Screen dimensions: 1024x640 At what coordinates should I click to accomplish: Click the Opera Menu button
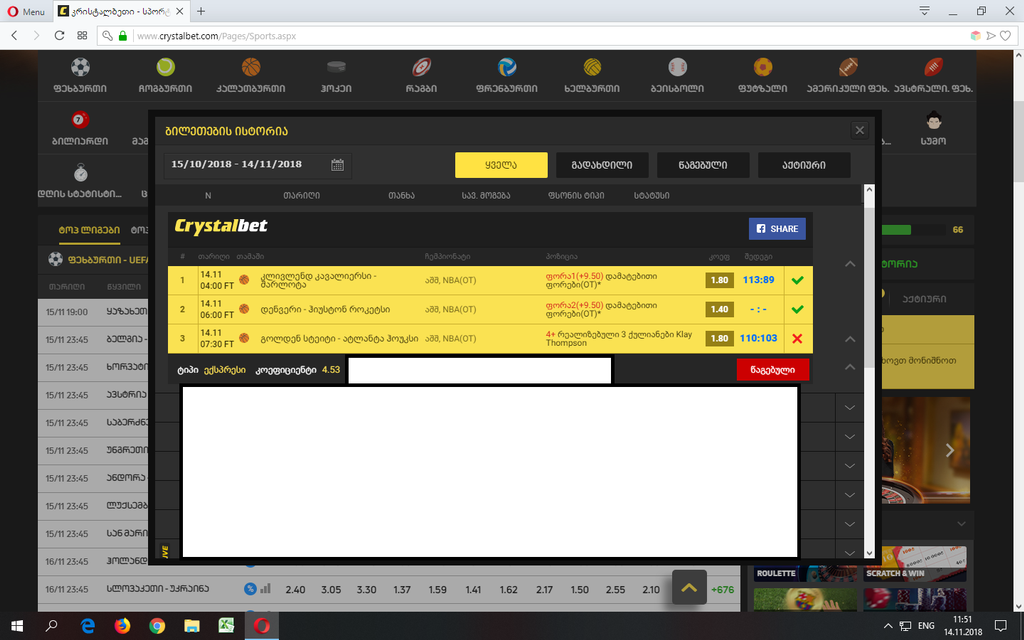coord(26,11)
